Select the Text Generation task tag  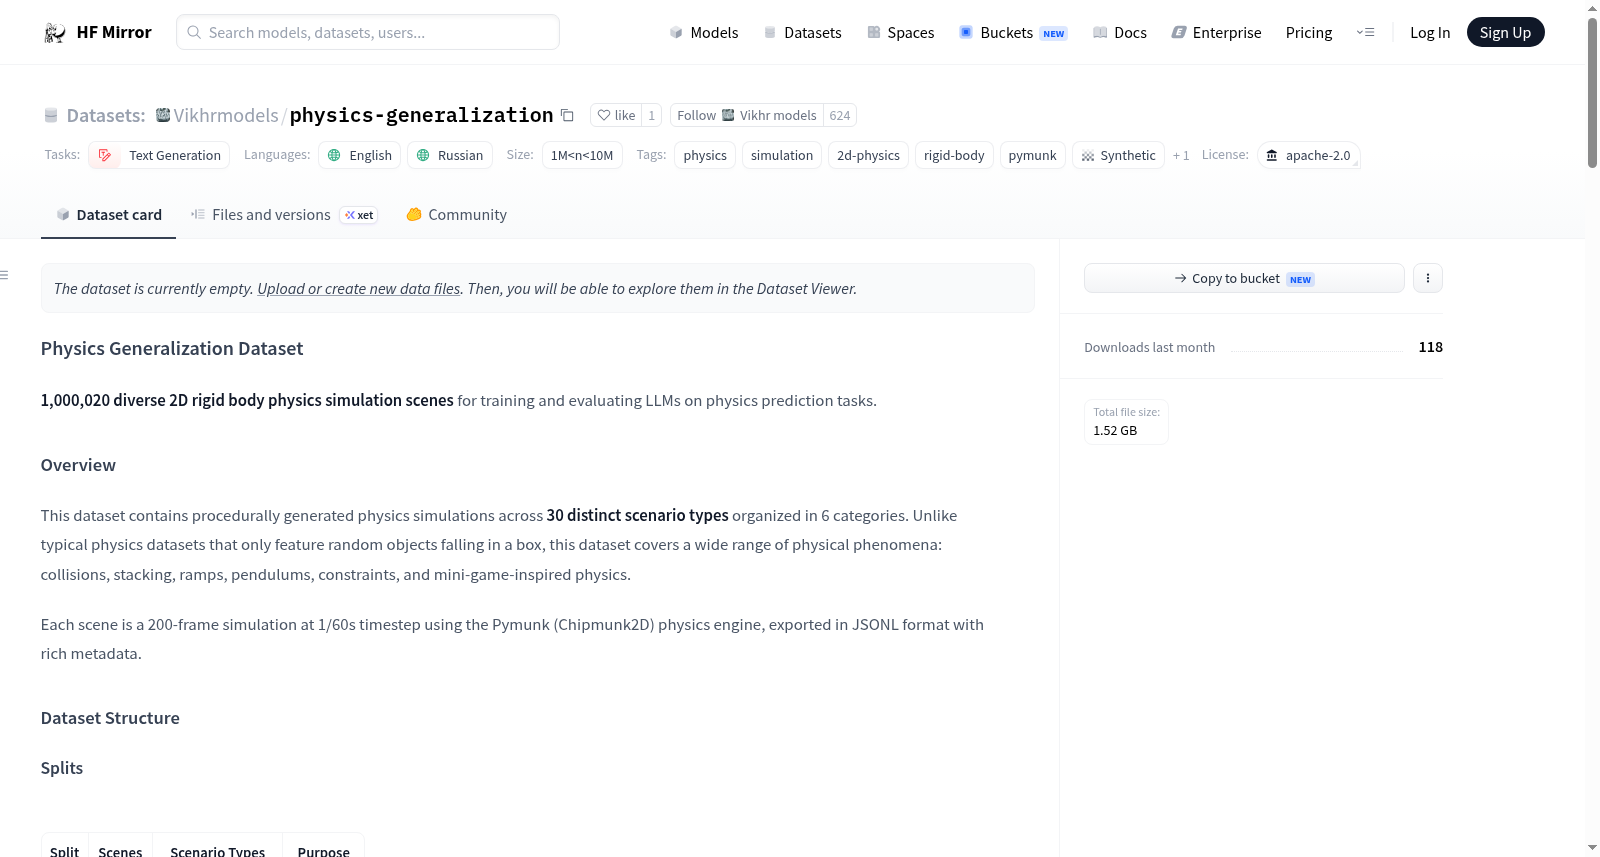[159, 155]
